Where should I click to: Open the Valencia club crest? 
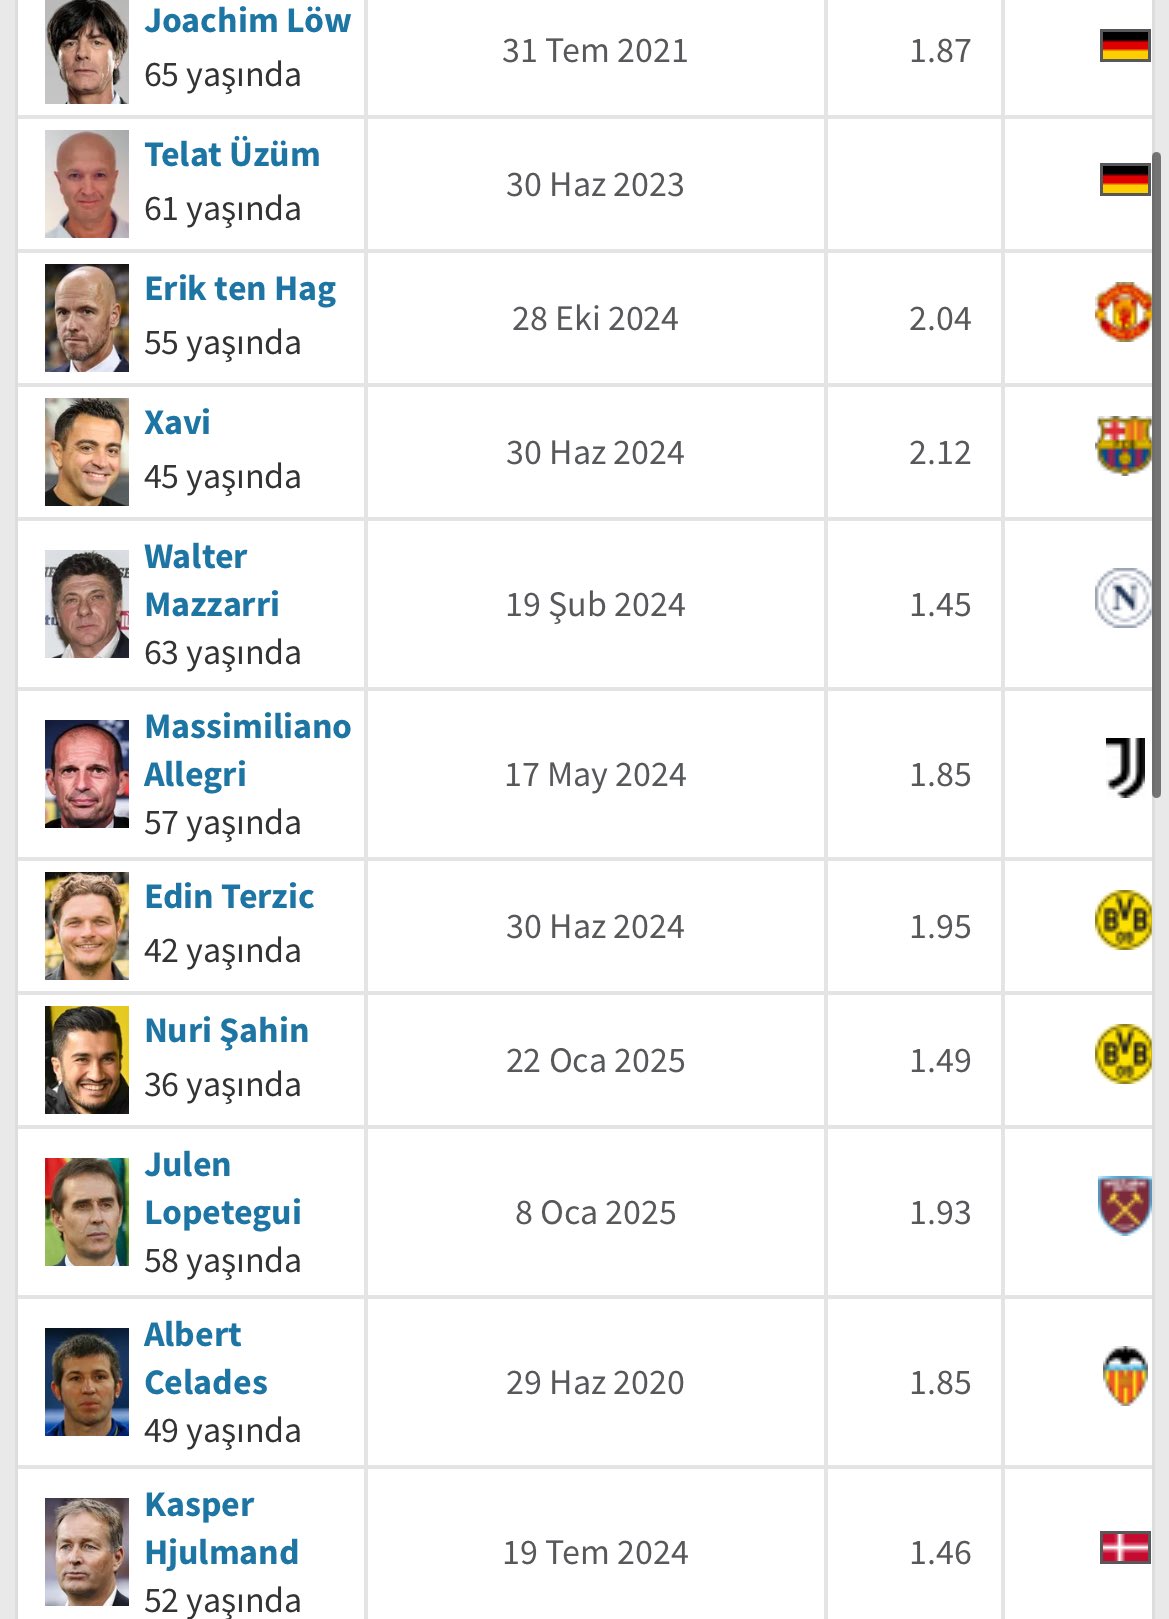[x=1125, y=1376]
